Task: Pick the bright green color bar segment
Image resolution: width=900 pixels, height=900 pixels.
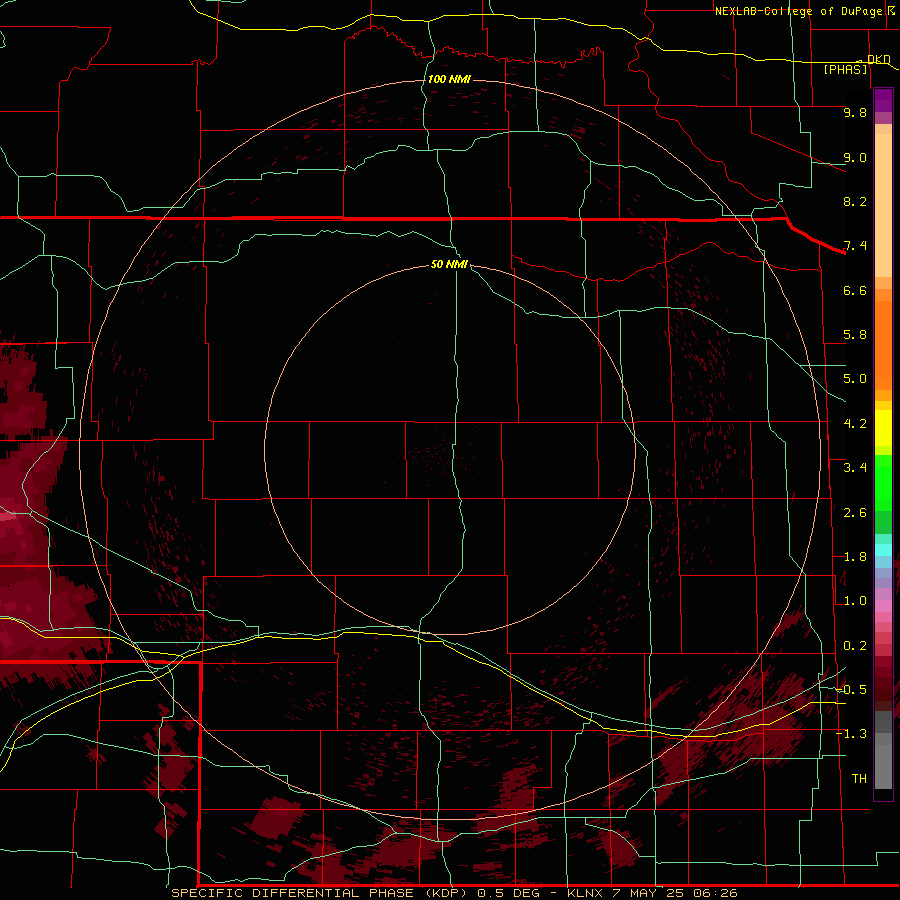Action: pos(883,484)
